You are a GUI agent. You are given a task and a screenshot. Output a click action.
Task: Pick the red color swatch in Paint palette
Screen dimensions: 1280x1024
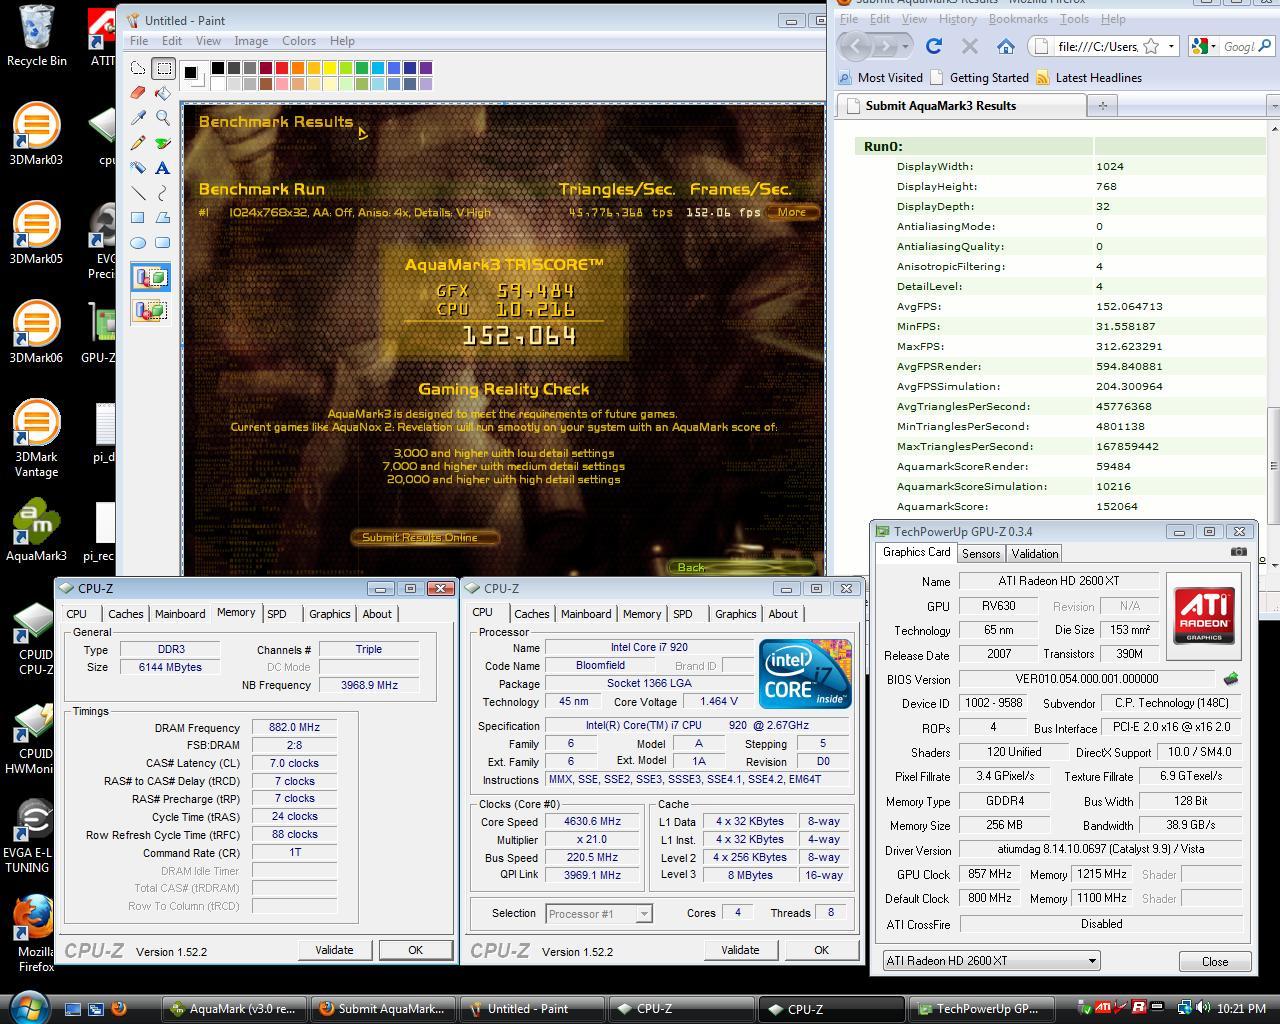coord(282,68)
